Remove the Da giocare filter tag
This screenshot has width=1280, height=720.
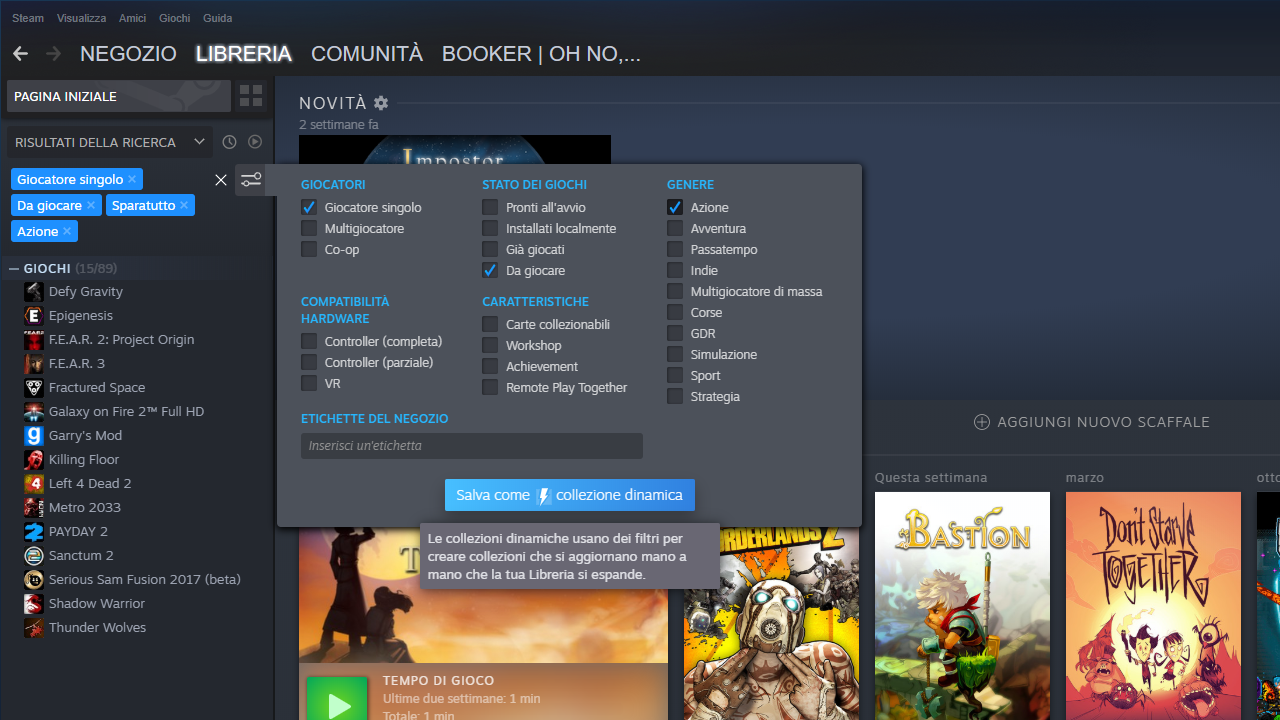[x=91, y=205]
